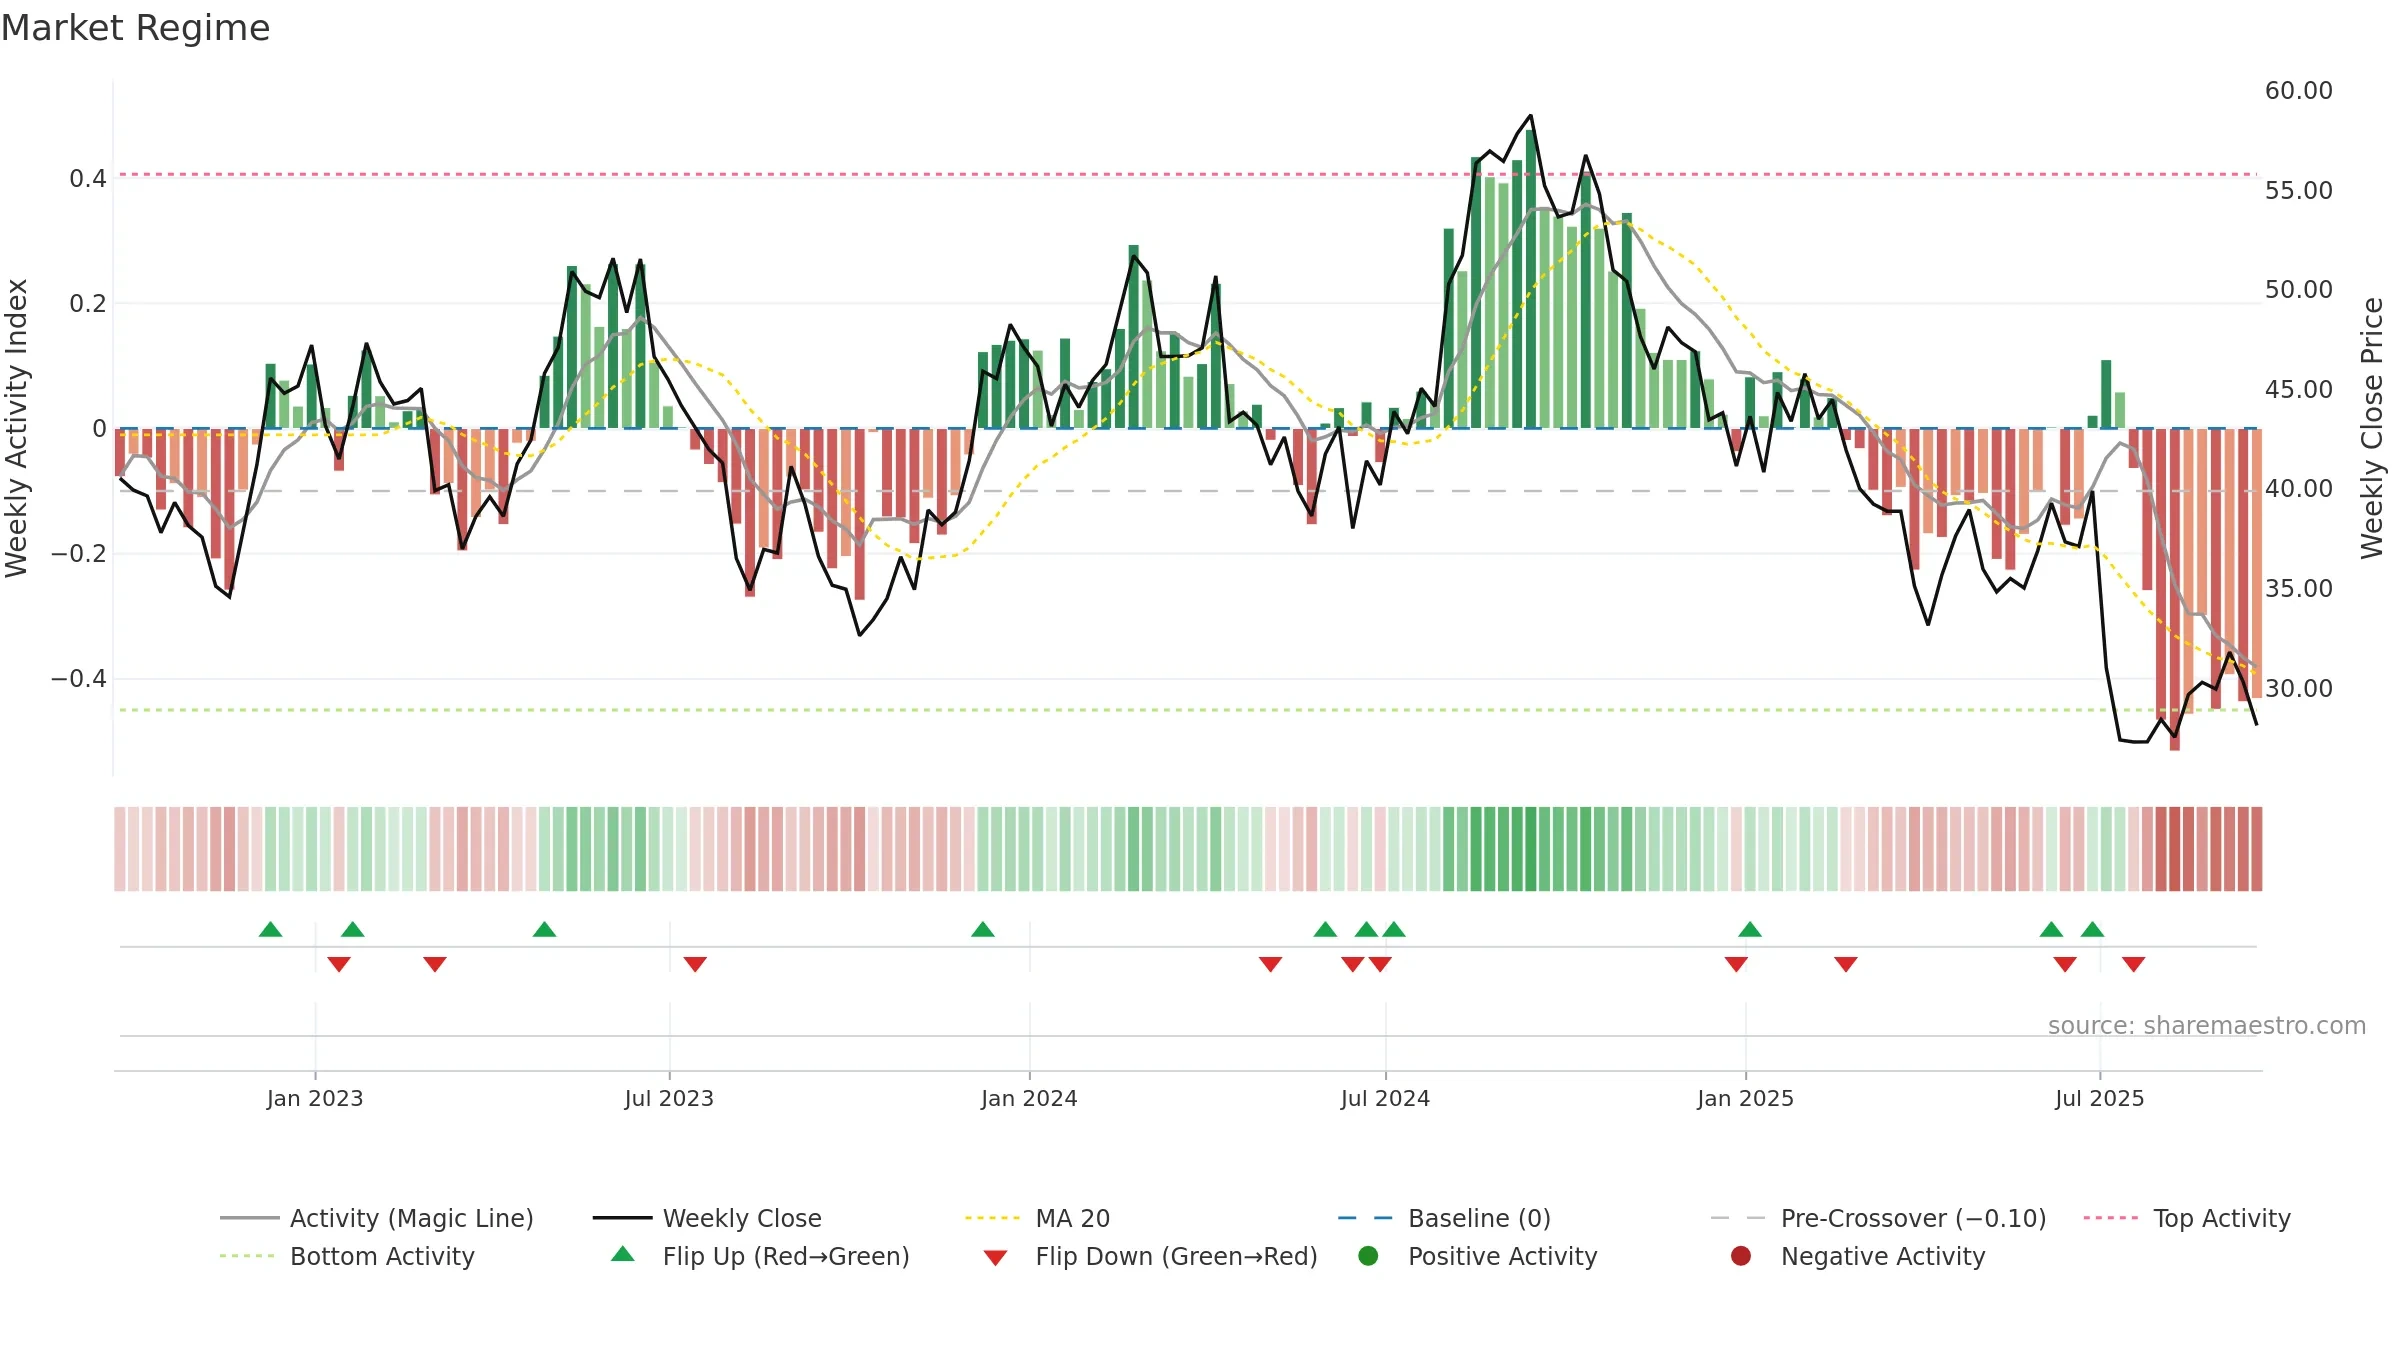
Task: Toggle Bottom Activity legend entry
Action: [347, 1256]
